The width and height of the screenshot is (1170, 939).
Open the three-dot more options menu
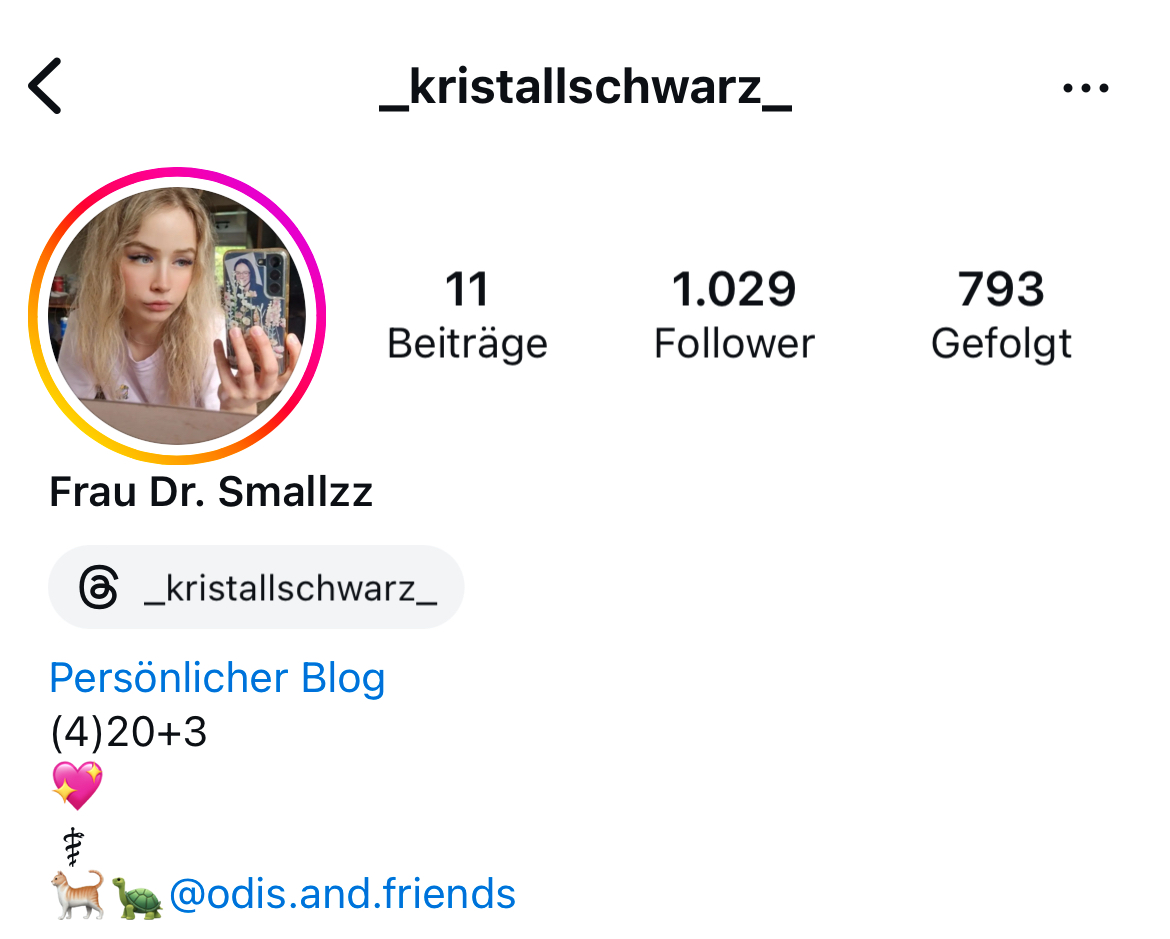tap(1086, 88)
